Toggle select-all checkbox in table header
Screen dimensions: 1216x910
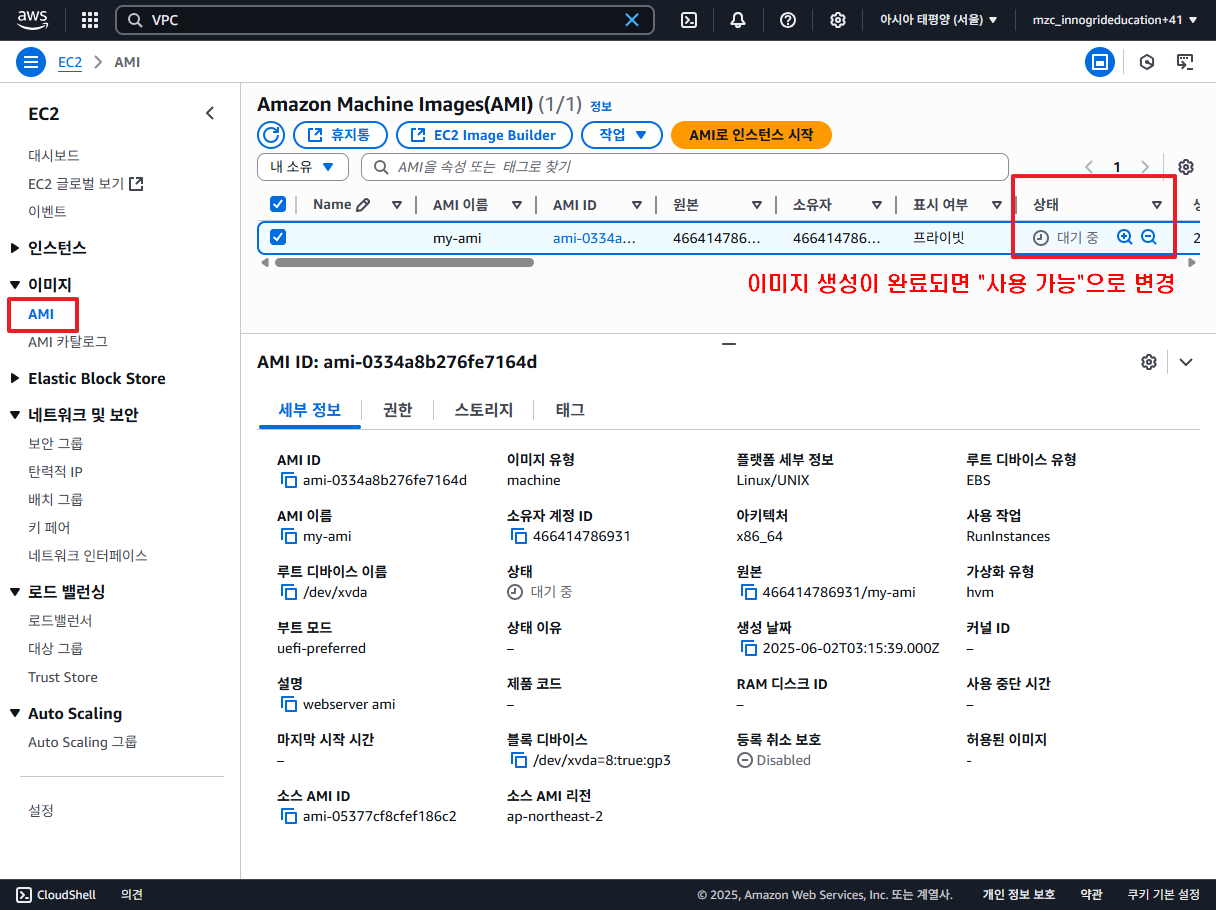[278, 205]
